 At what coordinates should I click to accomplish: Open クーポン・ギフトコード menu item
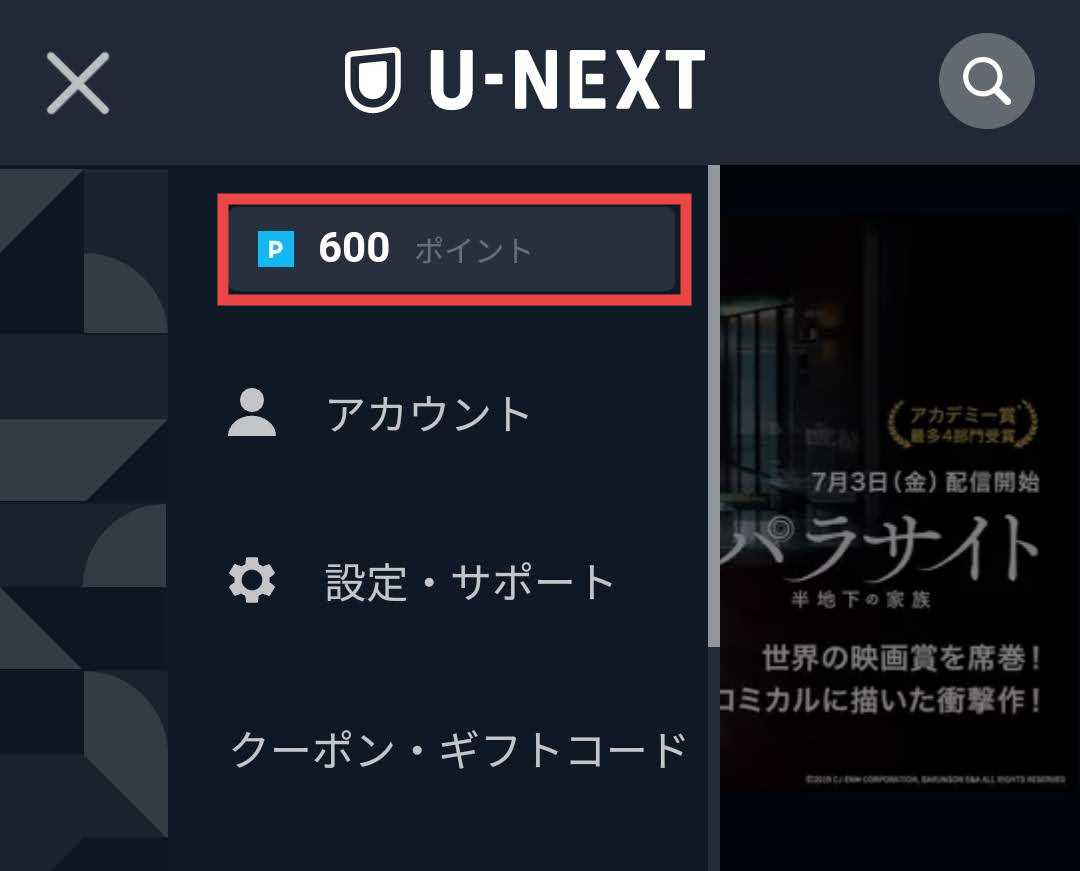pyautogui.click(x=459, y=749)
